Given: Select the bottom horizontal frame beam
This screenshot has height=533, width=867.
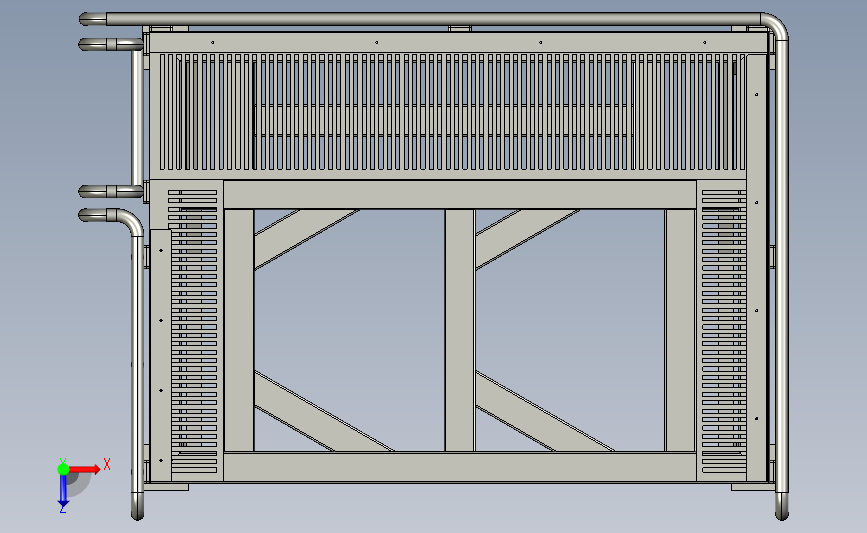Looking at the screenshot, I should click(459, 467).
